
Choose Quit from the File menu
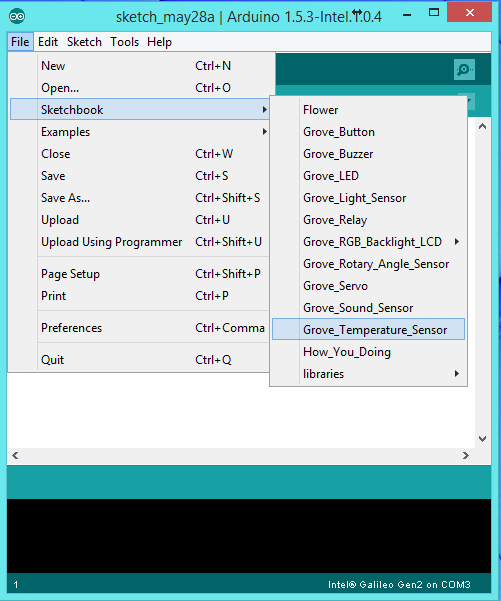[140, 360]
